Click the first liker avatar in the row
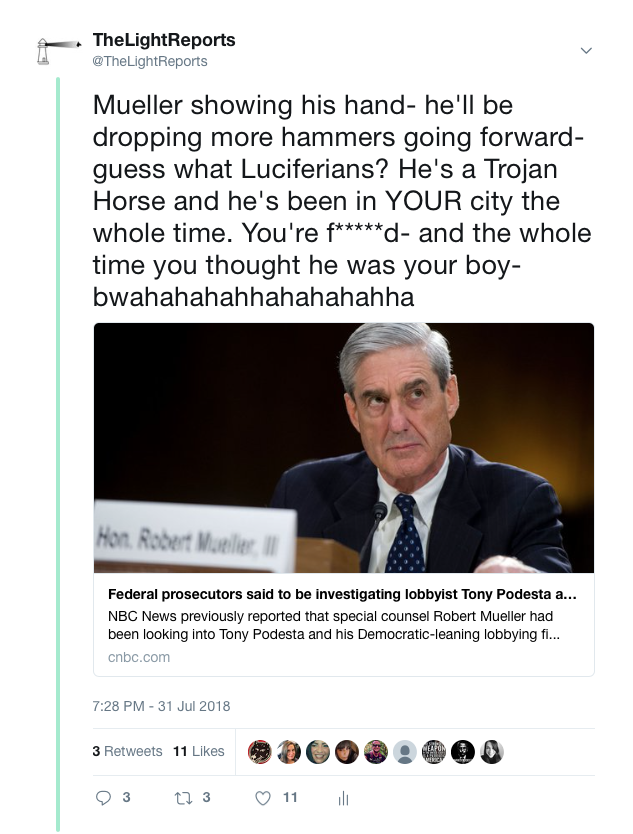 coord(260,752)
